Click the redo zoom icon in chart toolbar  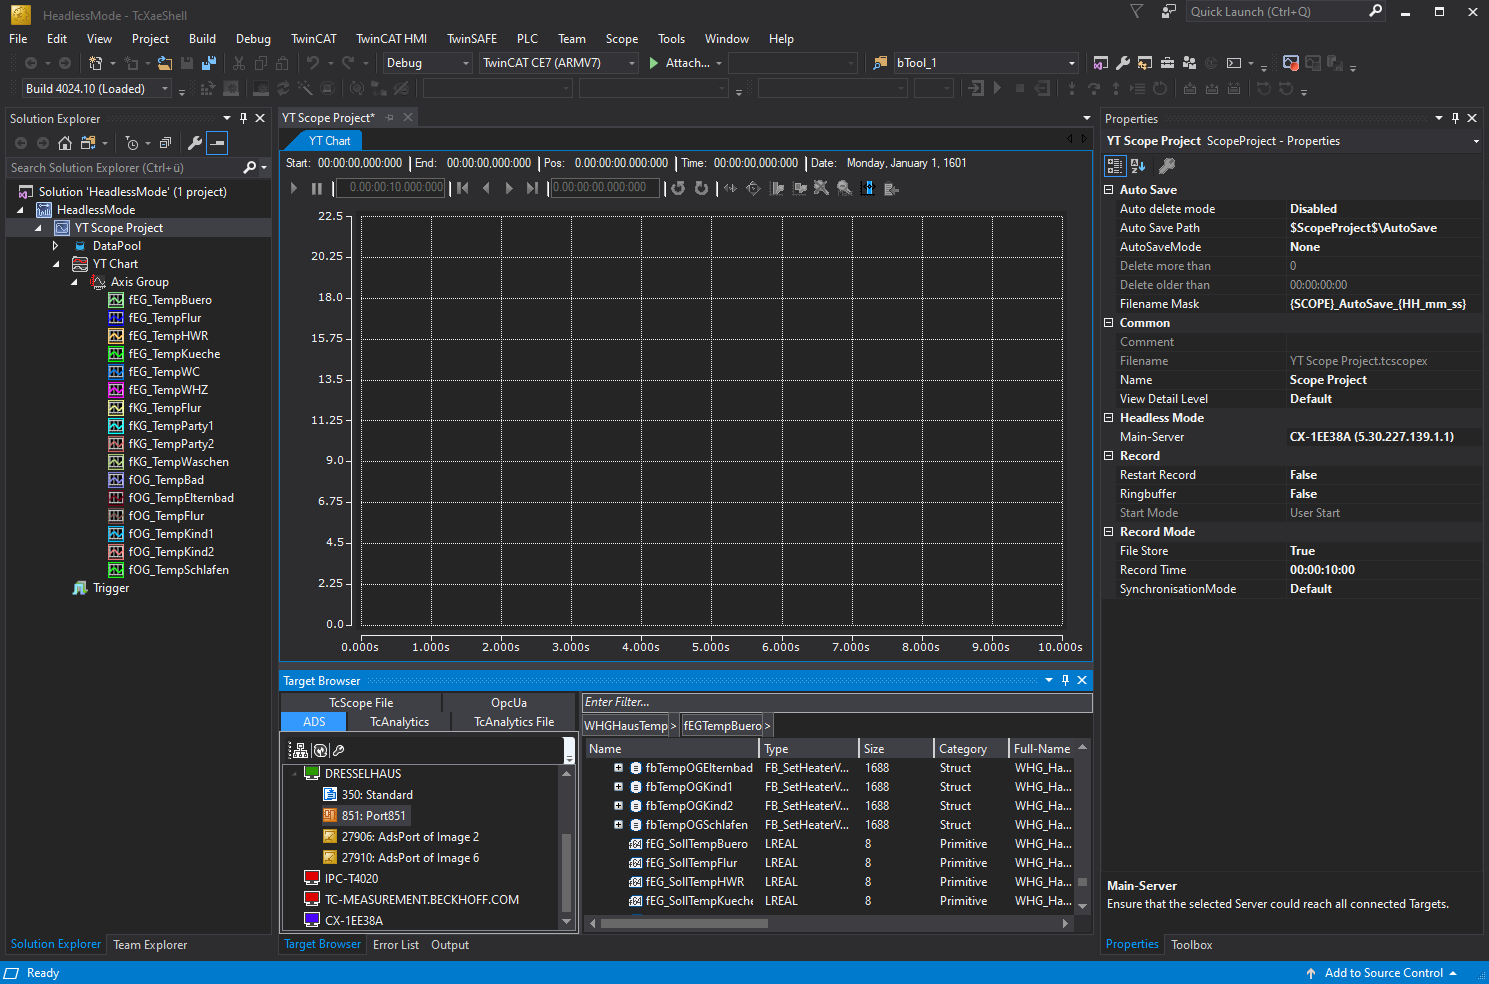[x=701, y=188]
